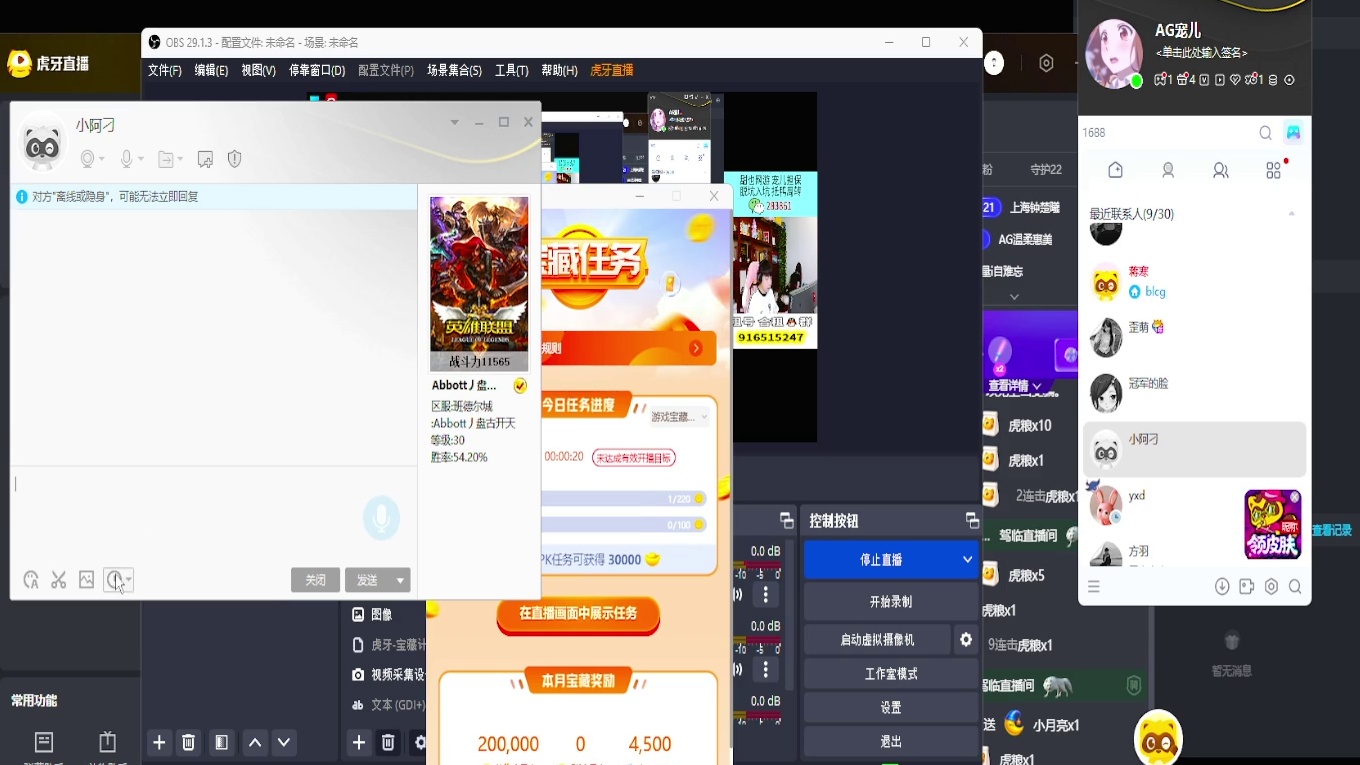Close the 领皮肤 ad popup
The width and height of the screenshot is (1360, 765).
tap(1295, 497)
